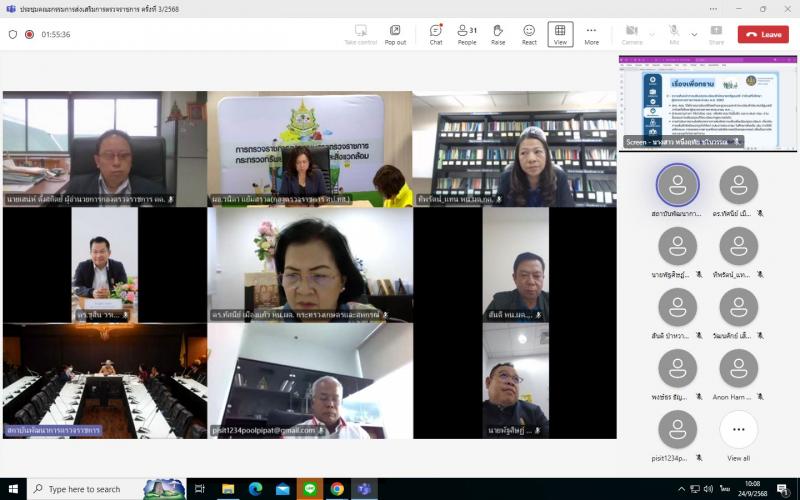Viewport: 800px width, 500px height.
Task: Open Windows Start menu
Action: (x=13, y=489)
